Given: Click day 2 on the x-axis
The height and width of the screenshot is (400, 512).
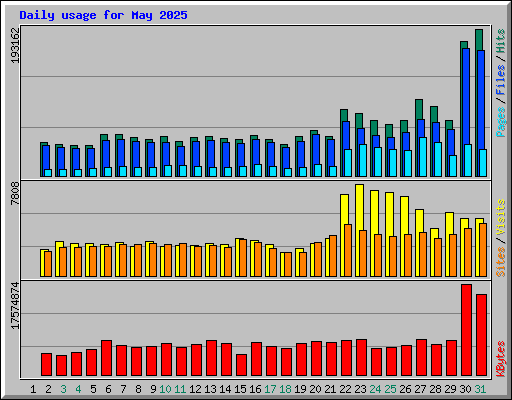Looking at the screenshot, I should [x=48, y=389].
